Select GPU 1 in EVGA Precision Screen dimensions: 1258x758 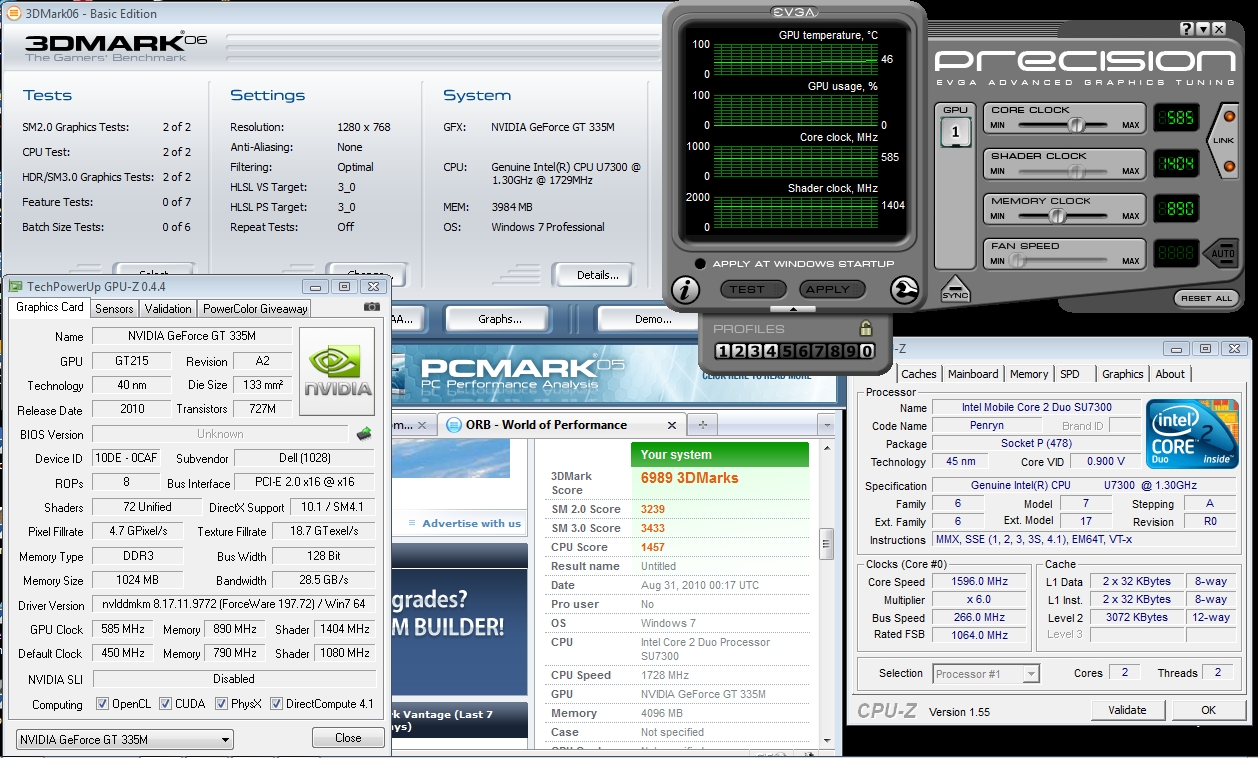(x=955, y=132)
